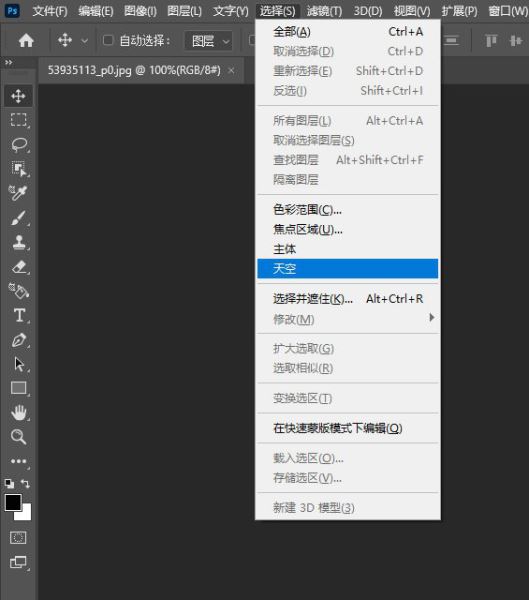Enable the 自动选择 checkbox
529x600 pixels.
point(108,40)
